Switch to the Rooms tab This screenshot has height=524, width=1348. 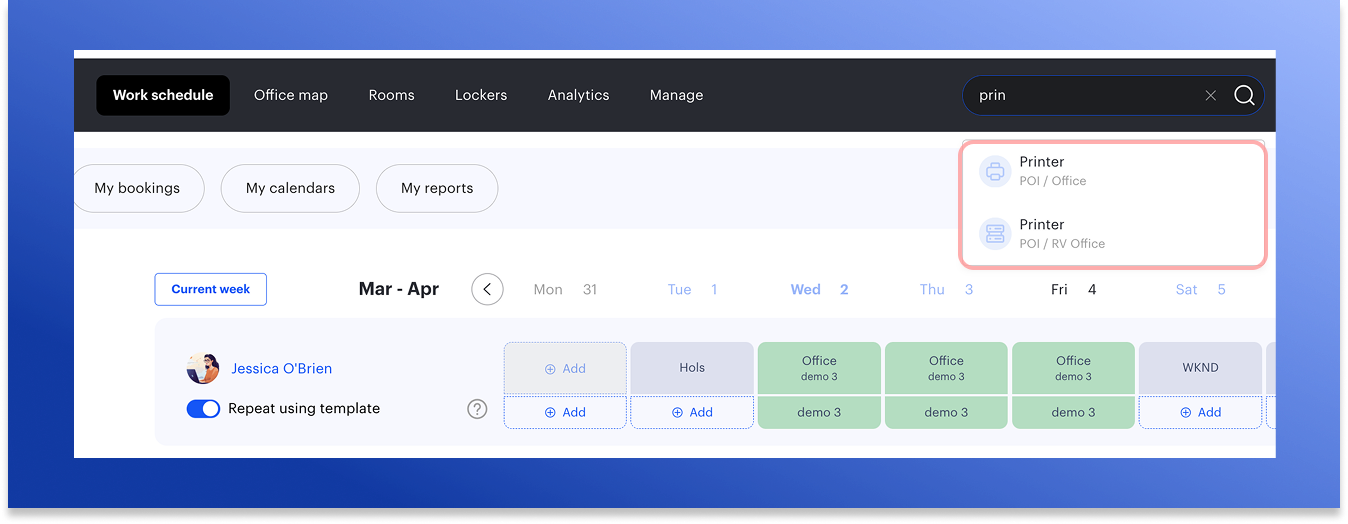pyautogui.click(x=391, y=95)
